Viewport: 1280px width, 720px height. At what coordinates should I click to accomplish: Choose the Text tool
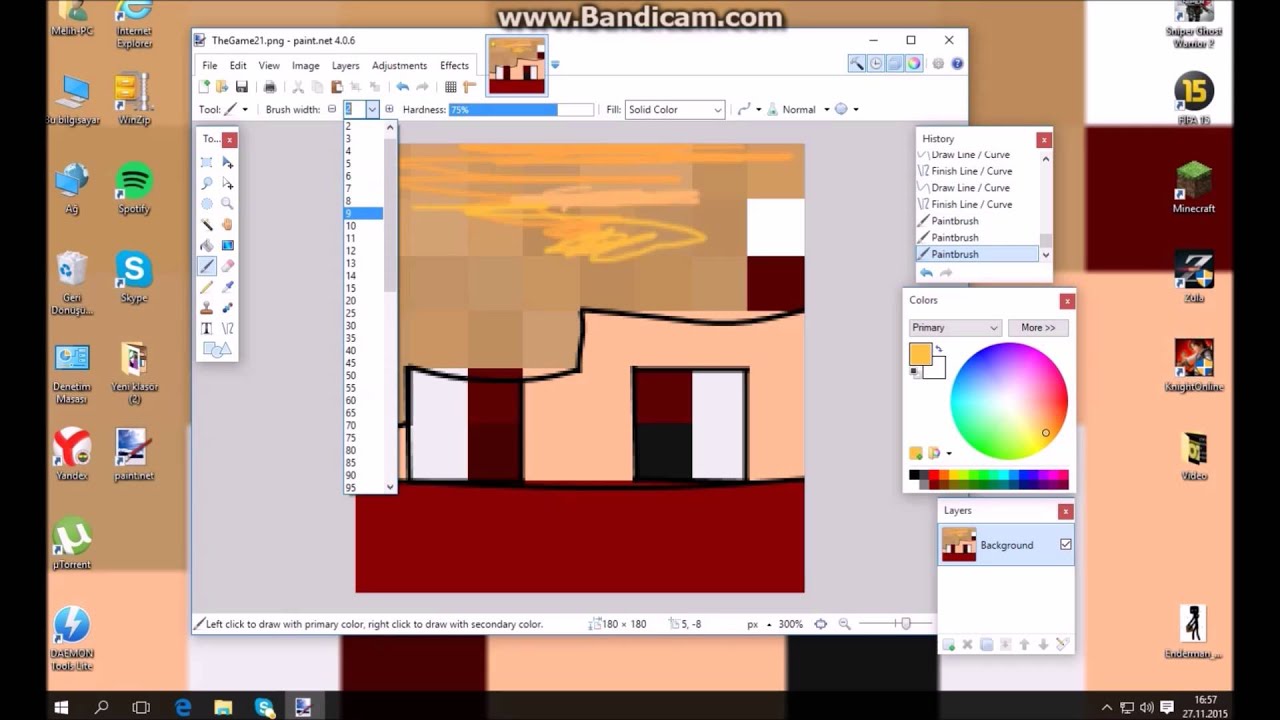[207, 329]
